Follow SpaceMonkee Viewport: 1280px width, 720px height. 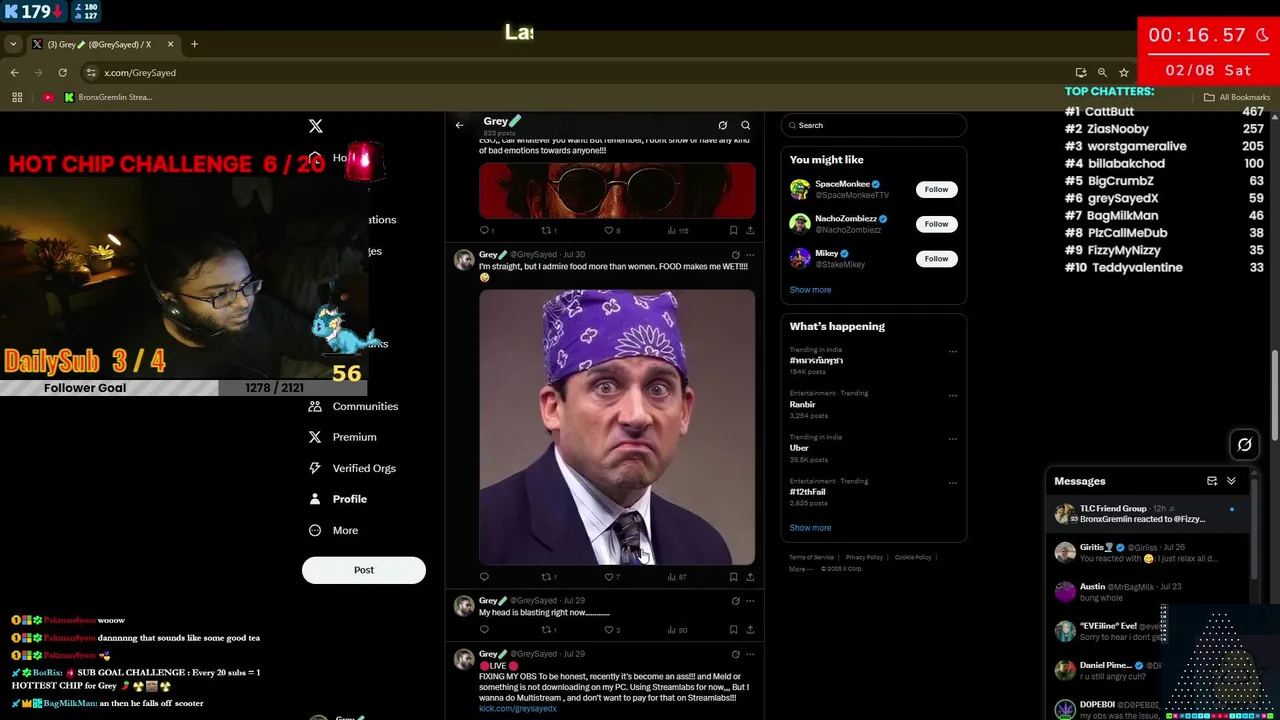coord(936,189)
